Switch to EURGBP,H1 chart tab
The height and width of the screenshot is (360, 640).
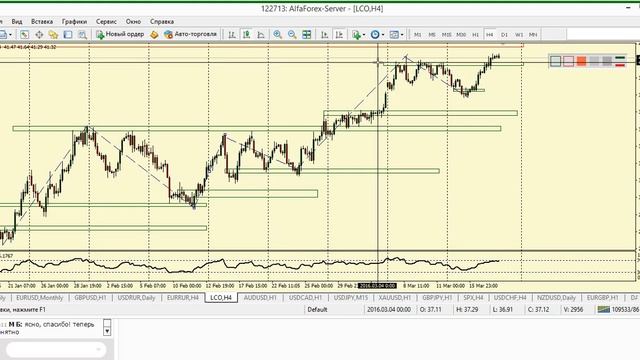point(602,298)
